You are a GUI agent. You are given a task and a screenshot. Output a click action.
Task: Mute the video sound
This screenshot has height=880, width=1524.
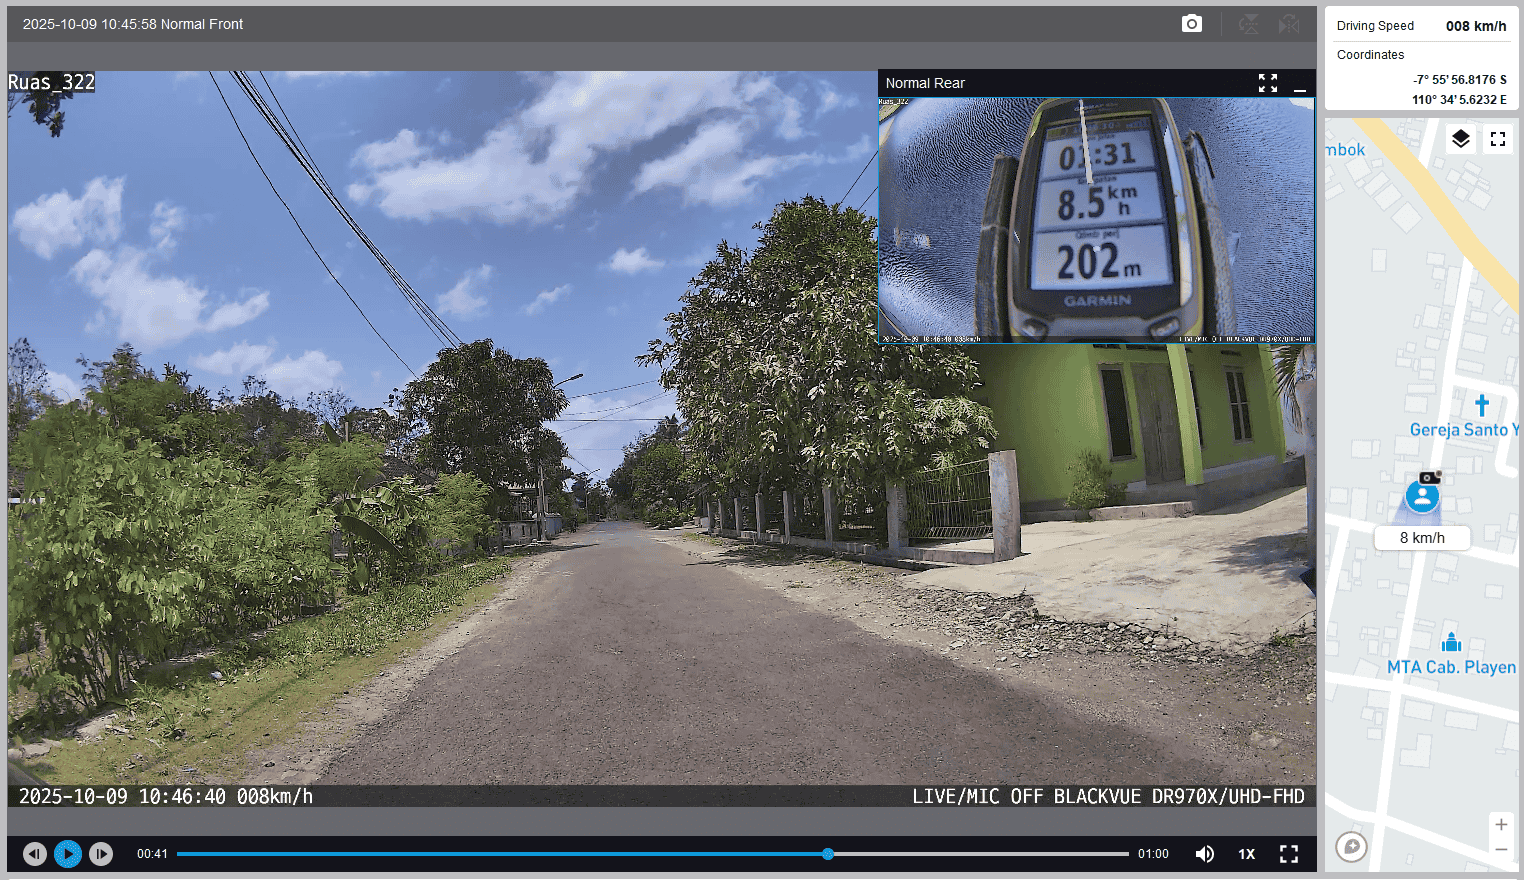click(1205, 854)
